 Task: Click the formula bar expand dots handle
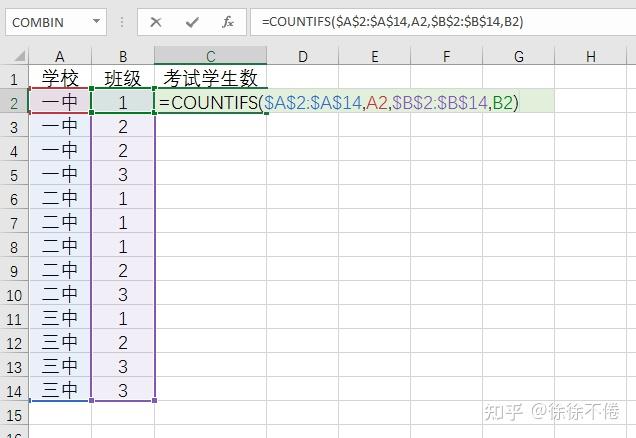[122, 22]
